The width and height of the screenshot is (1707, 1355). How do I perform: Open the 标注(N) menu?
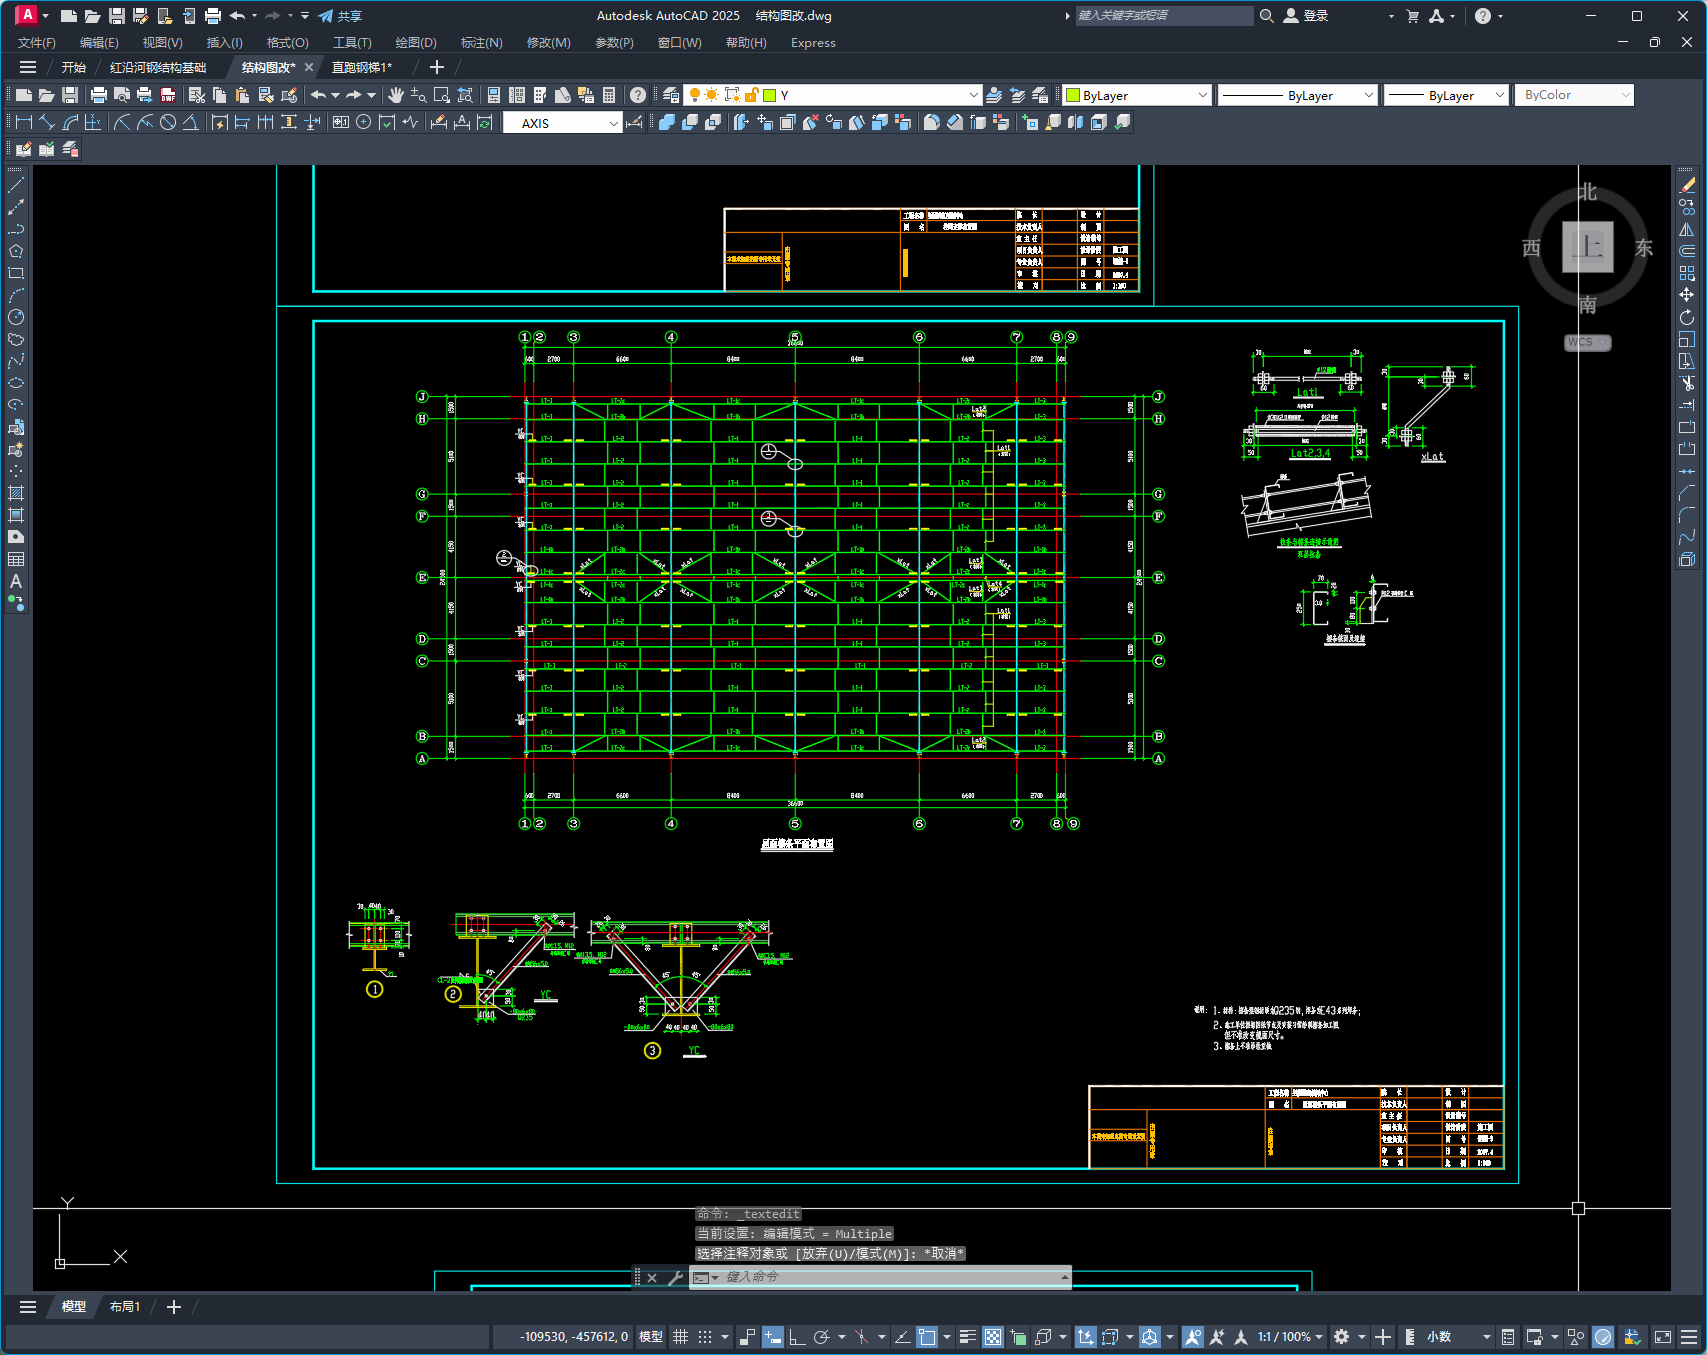click(x=481, y=42)
